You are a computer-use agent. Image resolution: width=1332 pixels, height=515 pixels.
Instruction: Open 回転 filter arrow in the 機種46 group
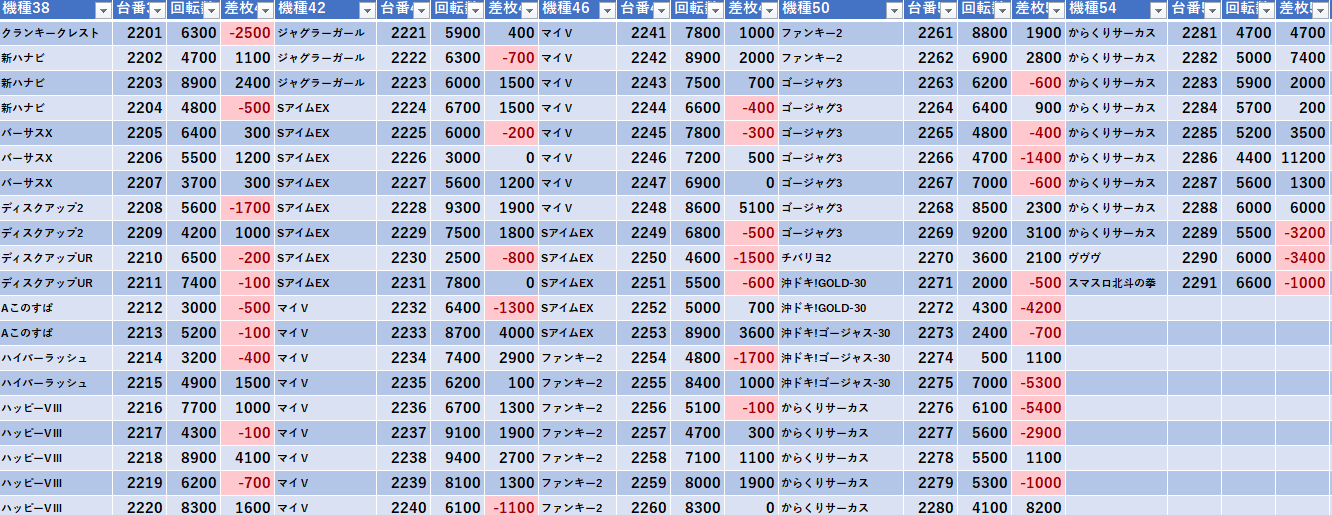tap(714, 10)
